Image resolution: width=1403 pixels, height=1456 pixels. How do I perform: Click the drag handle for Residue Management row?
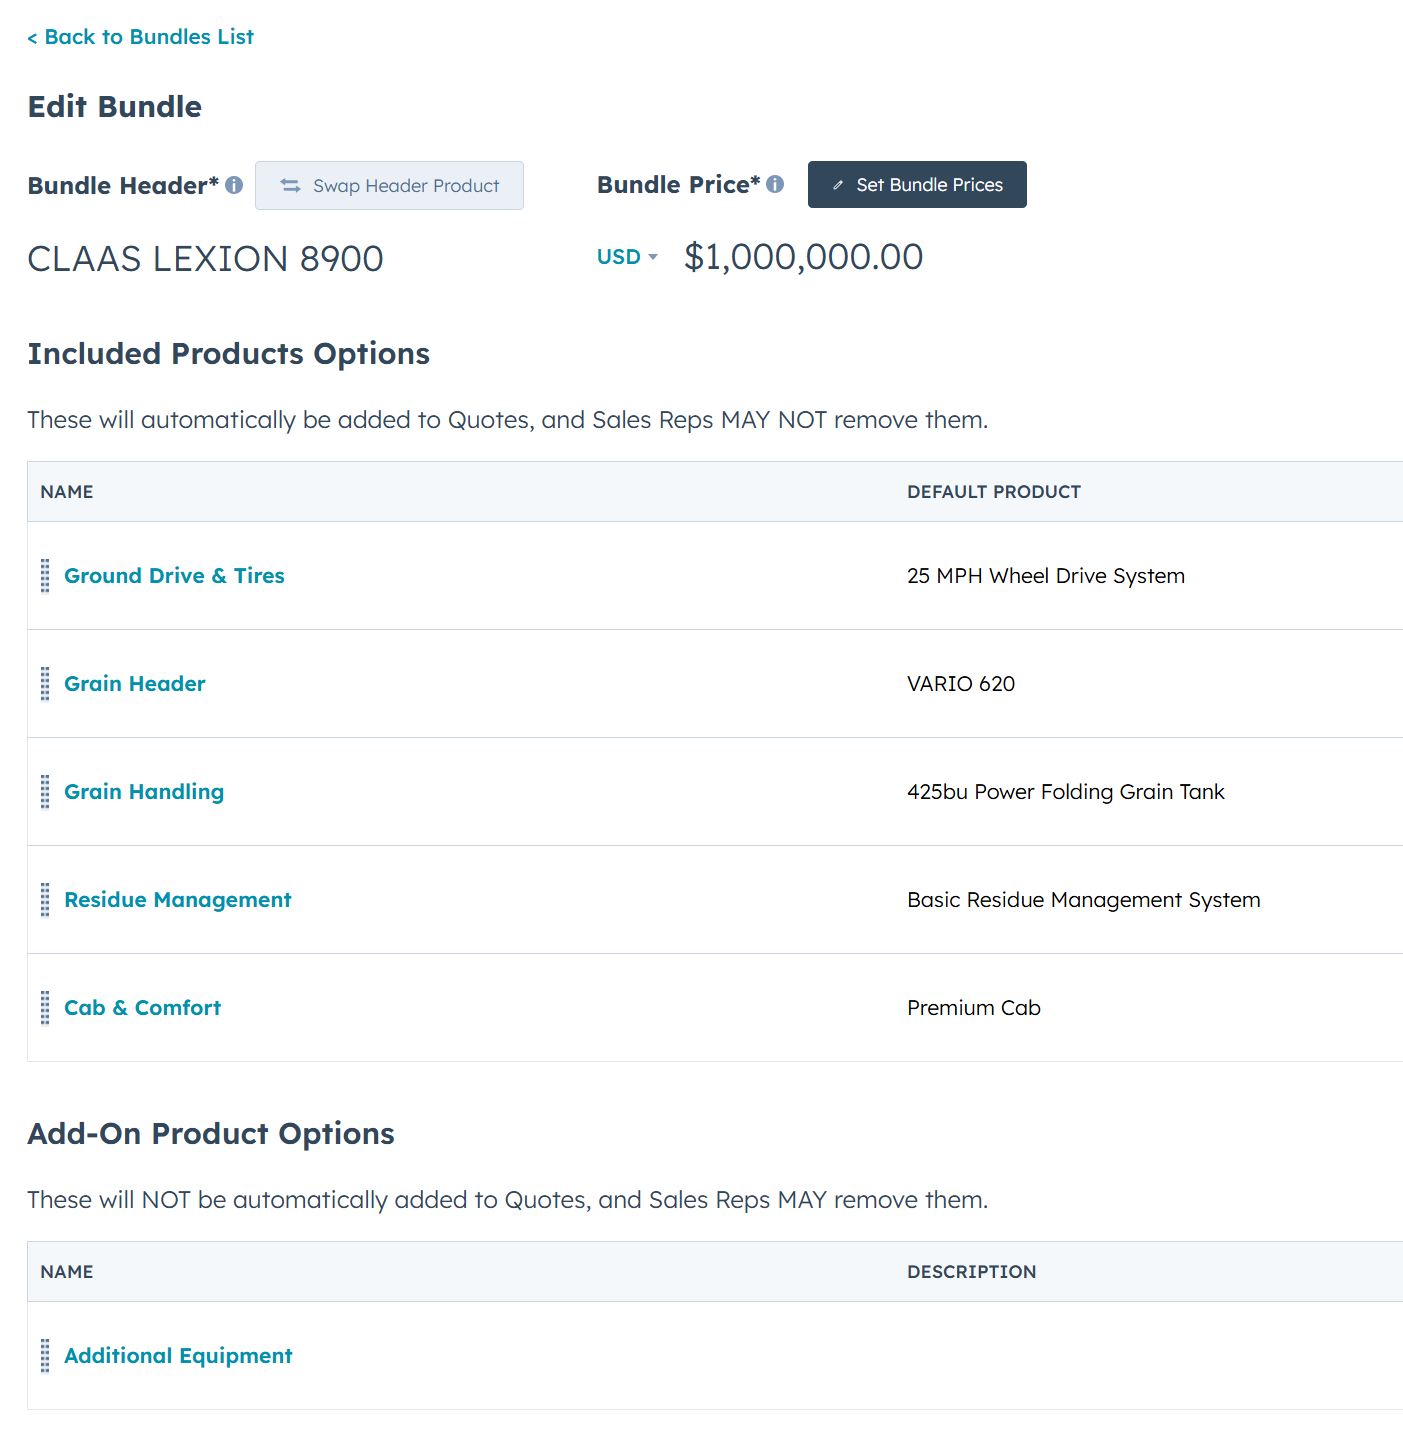[44, 900]
